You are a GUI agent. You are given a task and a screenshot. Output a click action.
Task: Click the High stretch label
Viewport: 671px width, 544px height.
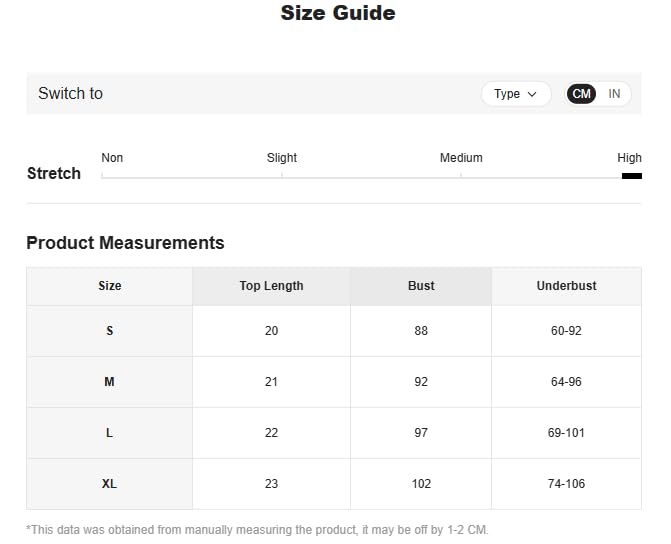[x=629, y=158]
